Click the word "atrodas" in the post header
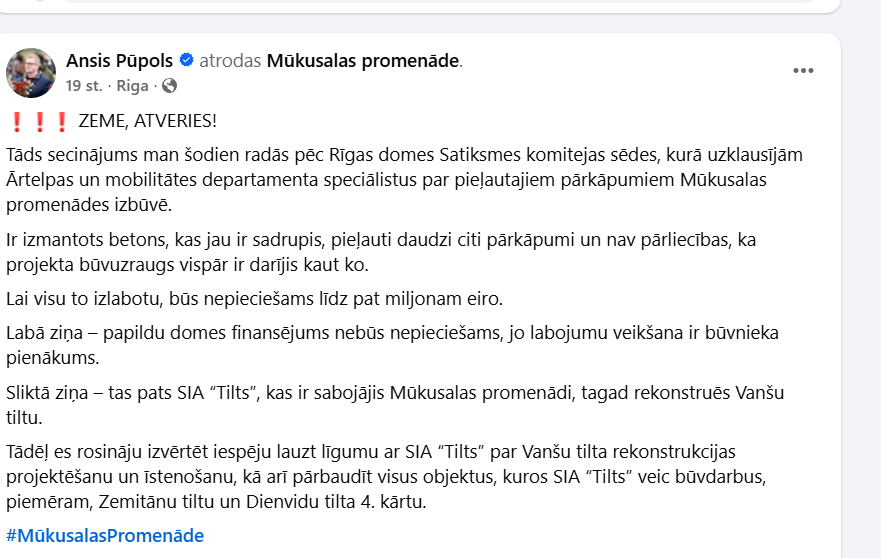Screen dimensions: 881x558 230,61
